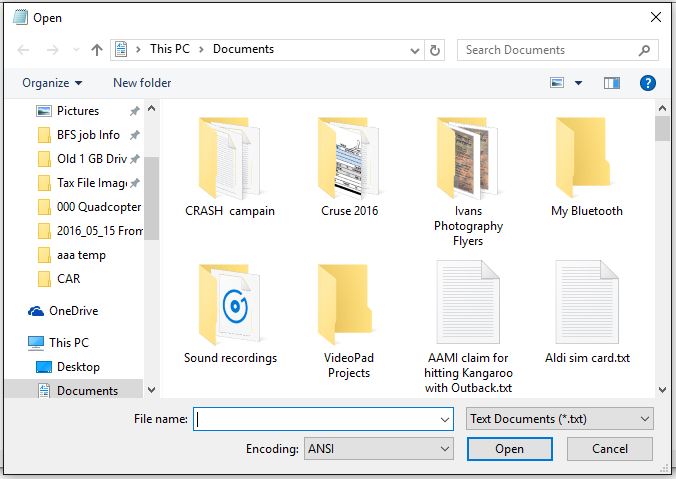Select OneDrive in the navigation pane
The image size is (676, 479).
point(73,311)
